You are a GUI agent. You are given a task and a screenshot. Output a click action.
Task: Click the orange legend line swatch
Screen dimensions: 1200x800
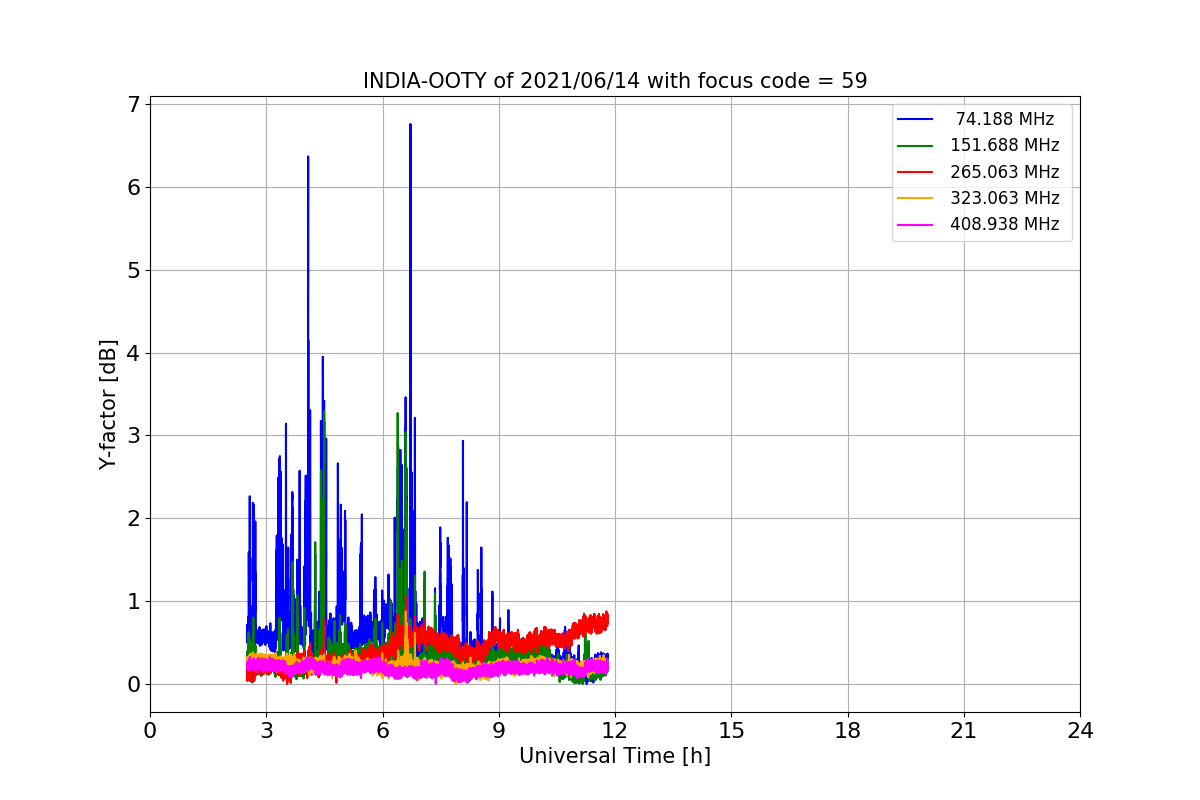[x=915, y=198]
